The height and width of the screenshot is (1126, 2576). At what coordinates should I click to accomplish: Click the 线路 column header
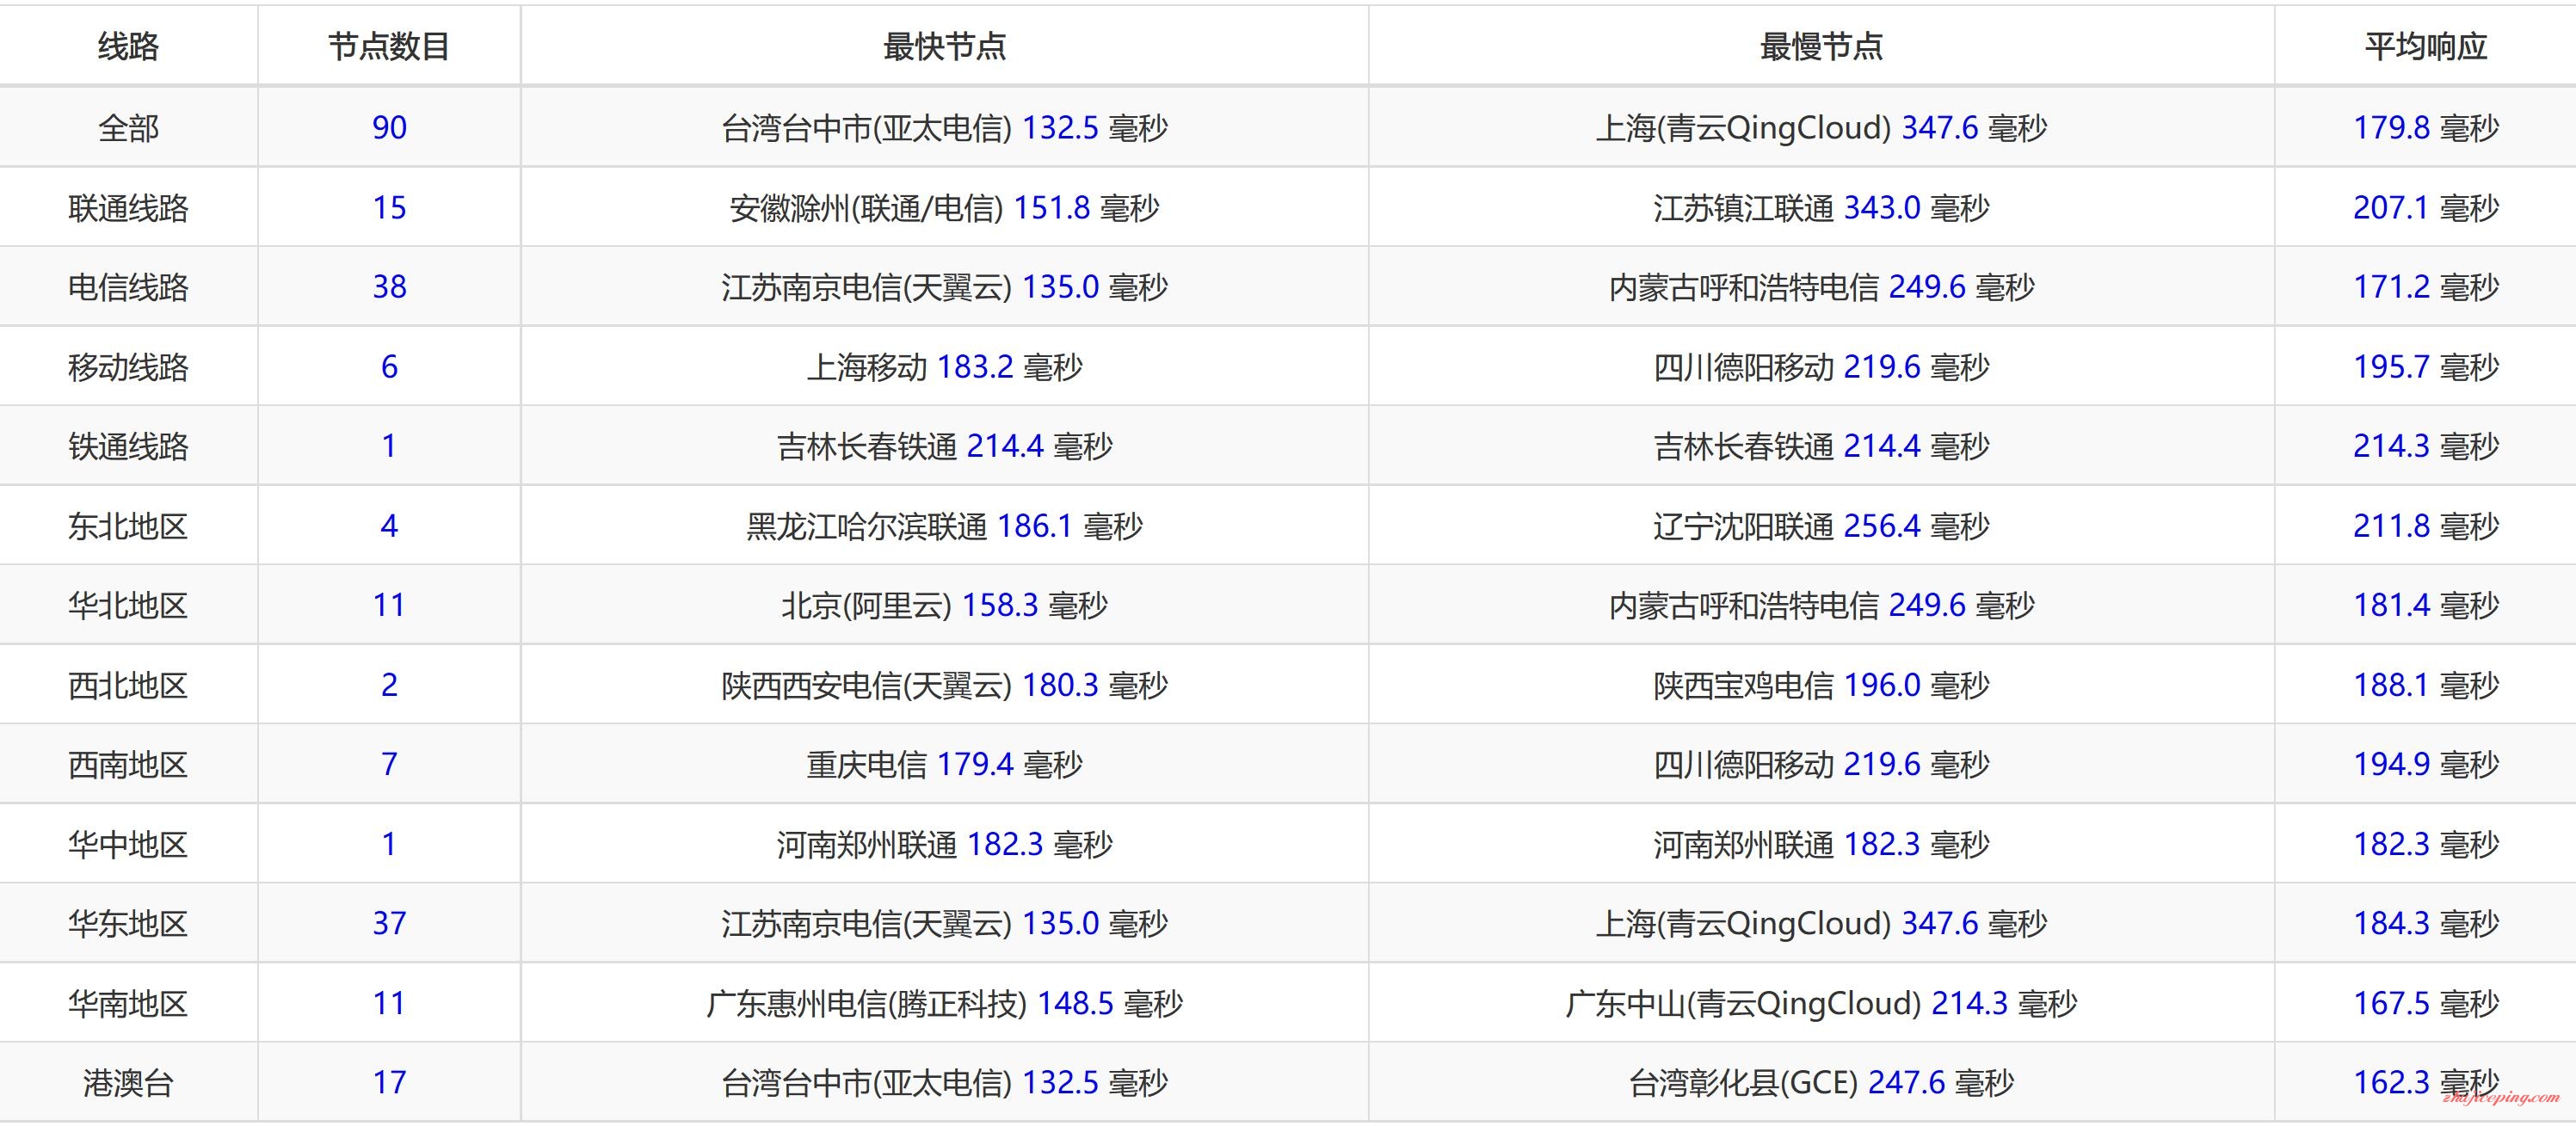(128, 46)
